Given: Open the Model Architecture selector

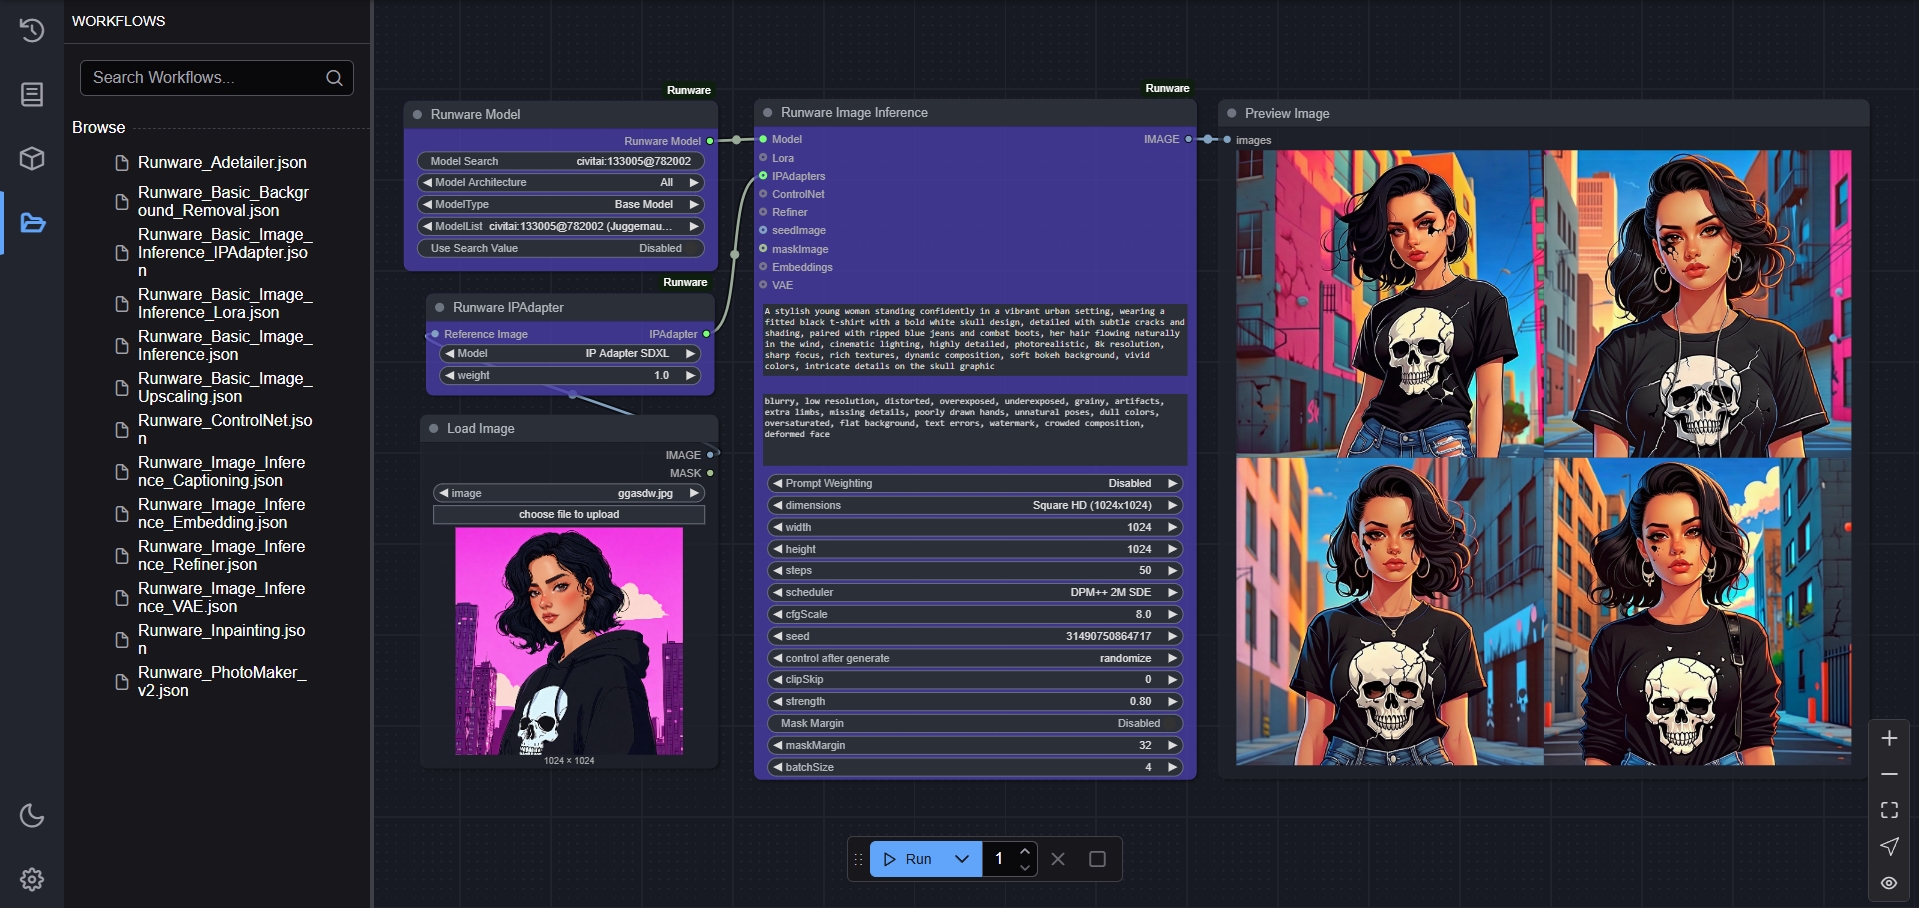Looking at the screenshot, I should pos(561,182).
